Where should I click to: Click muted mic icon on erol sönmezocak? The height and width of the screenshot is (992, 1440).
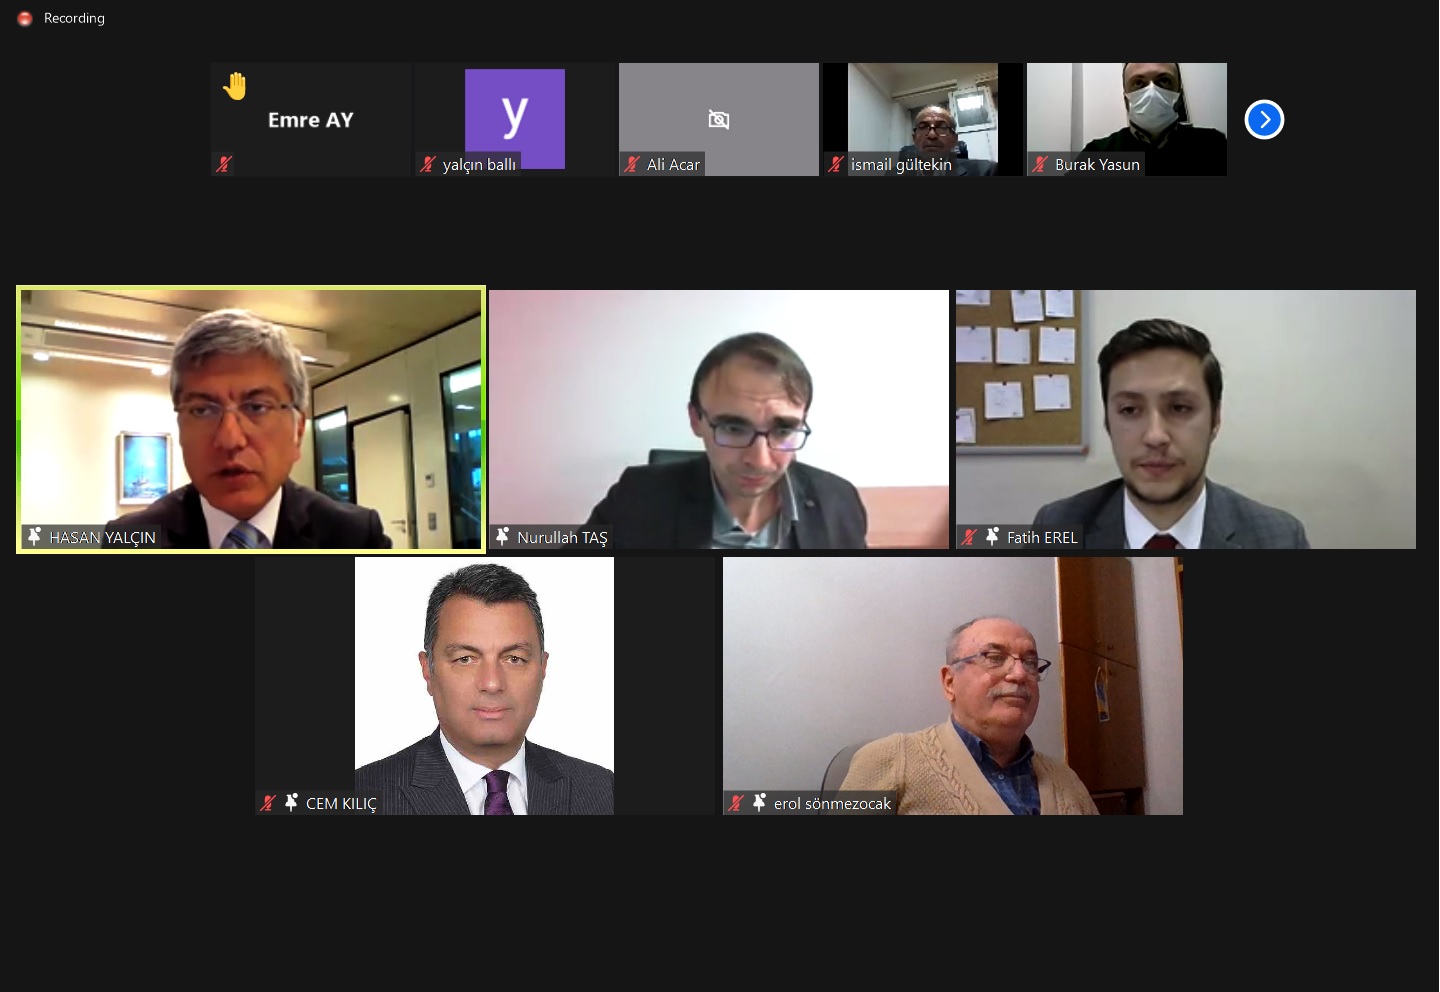tap(736, 803)
